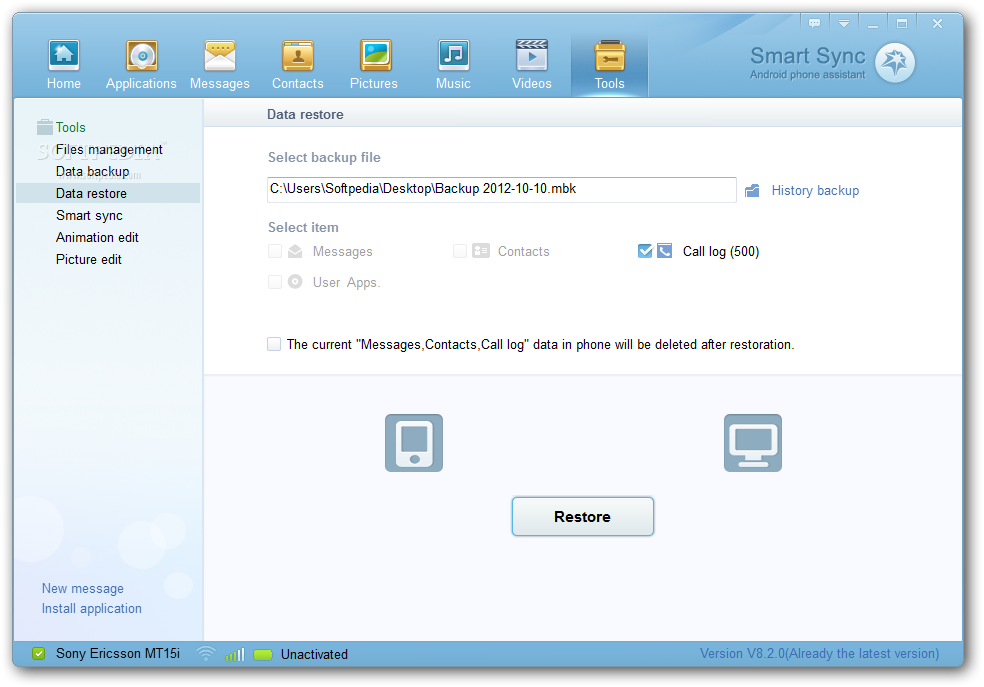
Task: Open Animation edit in sidebar
Action: tap(97, 237)
